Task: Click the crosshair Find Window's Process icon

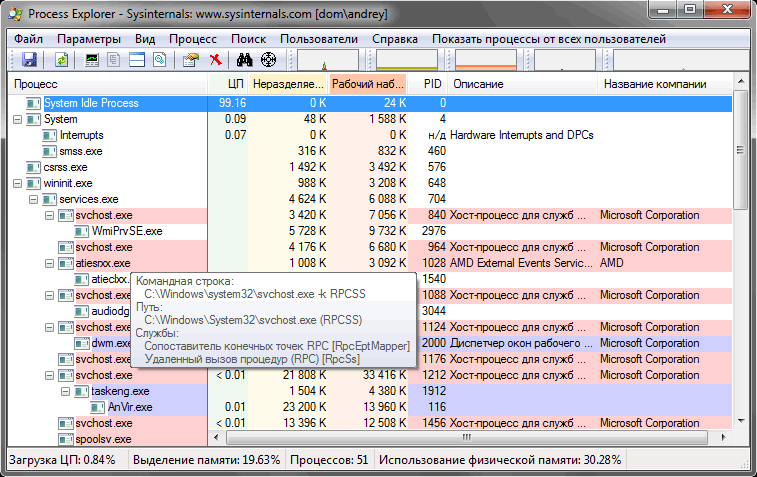Action: pyautogui.click(x=267, y=60)
